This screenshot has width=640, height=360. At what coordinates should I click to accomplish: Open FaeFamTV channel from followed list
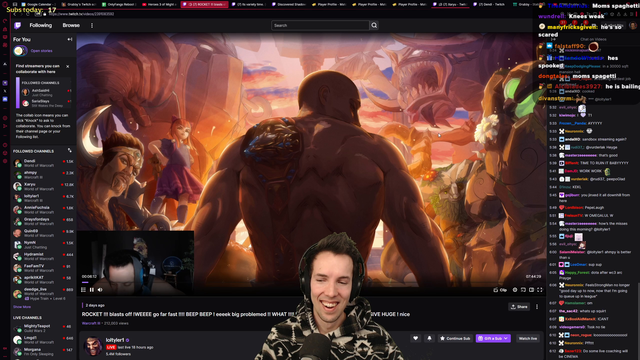(43, 268)
